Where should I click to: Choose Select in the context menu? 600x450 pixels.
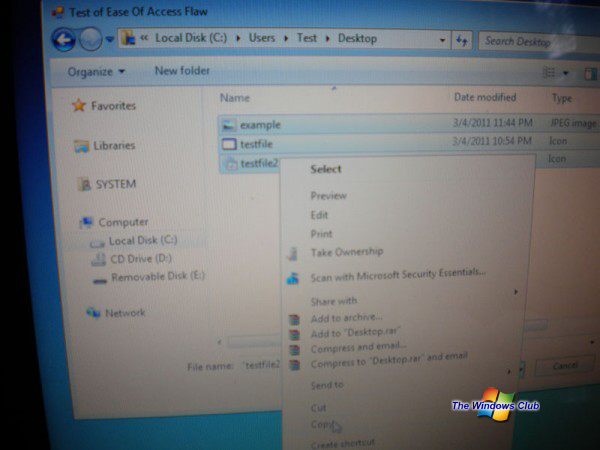326,169
